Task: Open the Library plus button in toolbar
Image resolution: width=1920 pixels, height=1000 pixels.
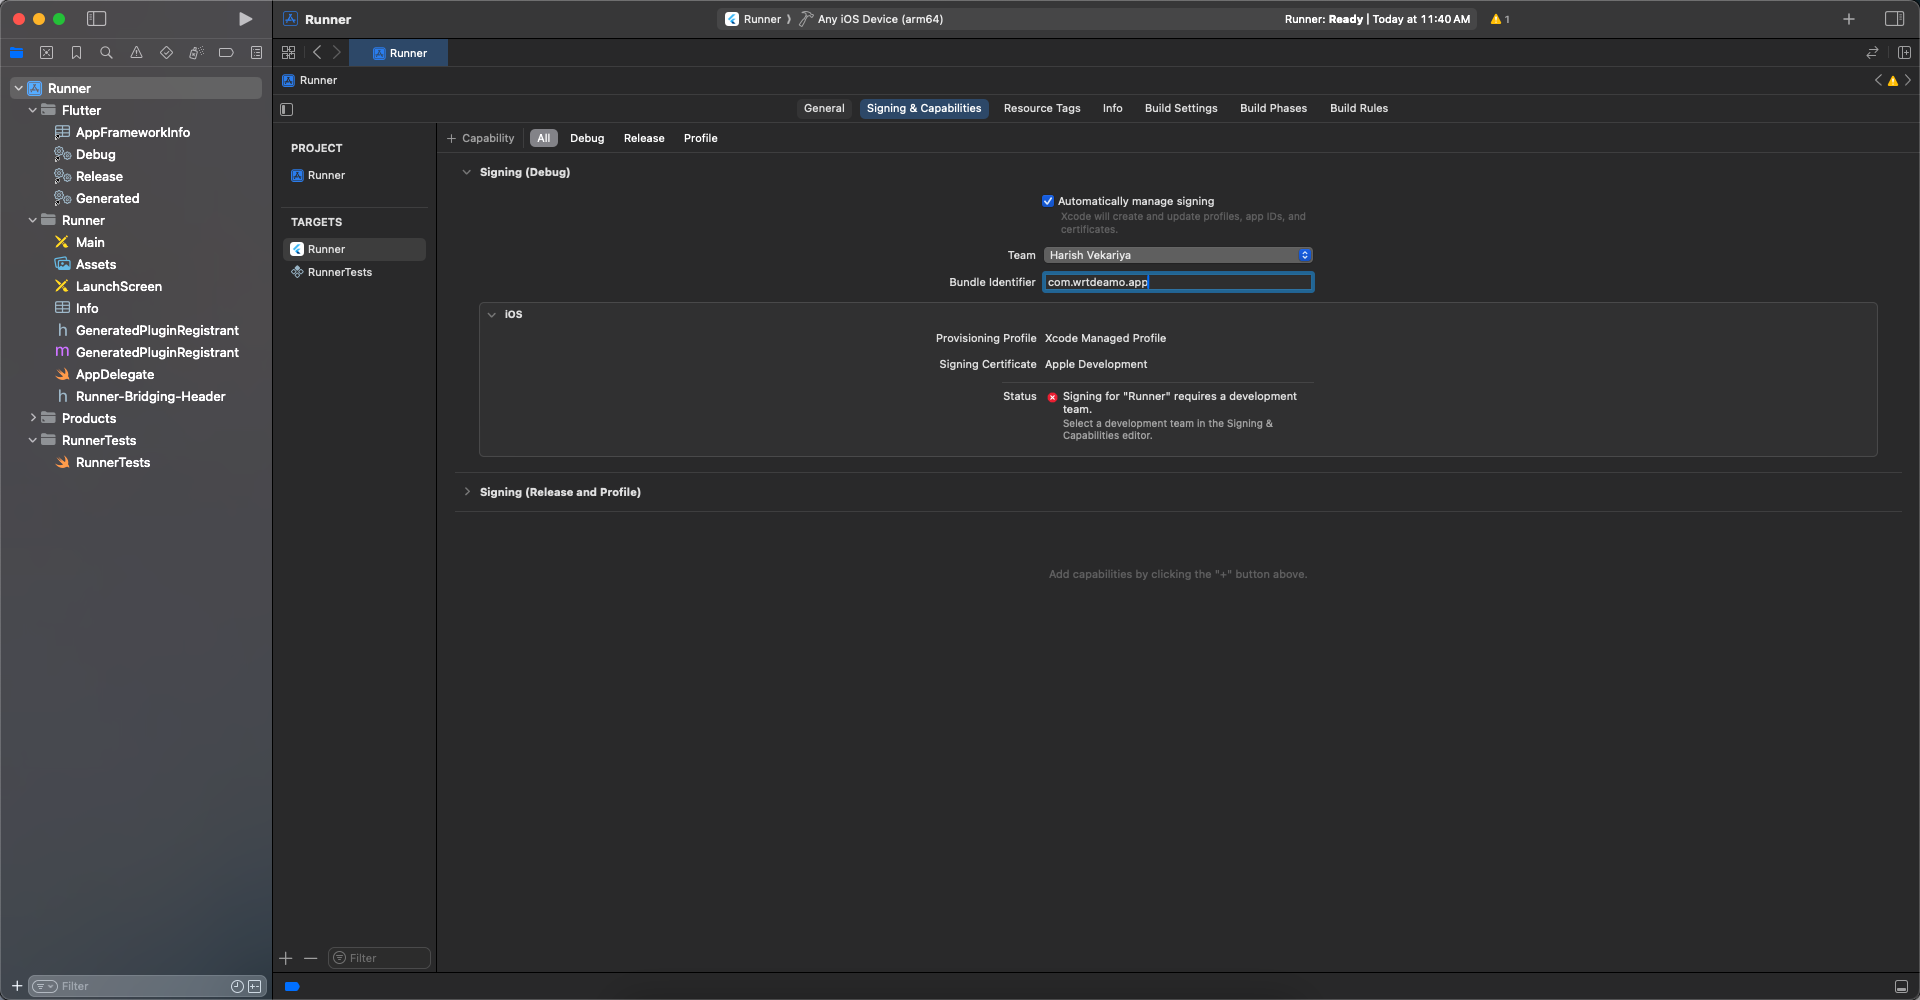Action: 1849,19
